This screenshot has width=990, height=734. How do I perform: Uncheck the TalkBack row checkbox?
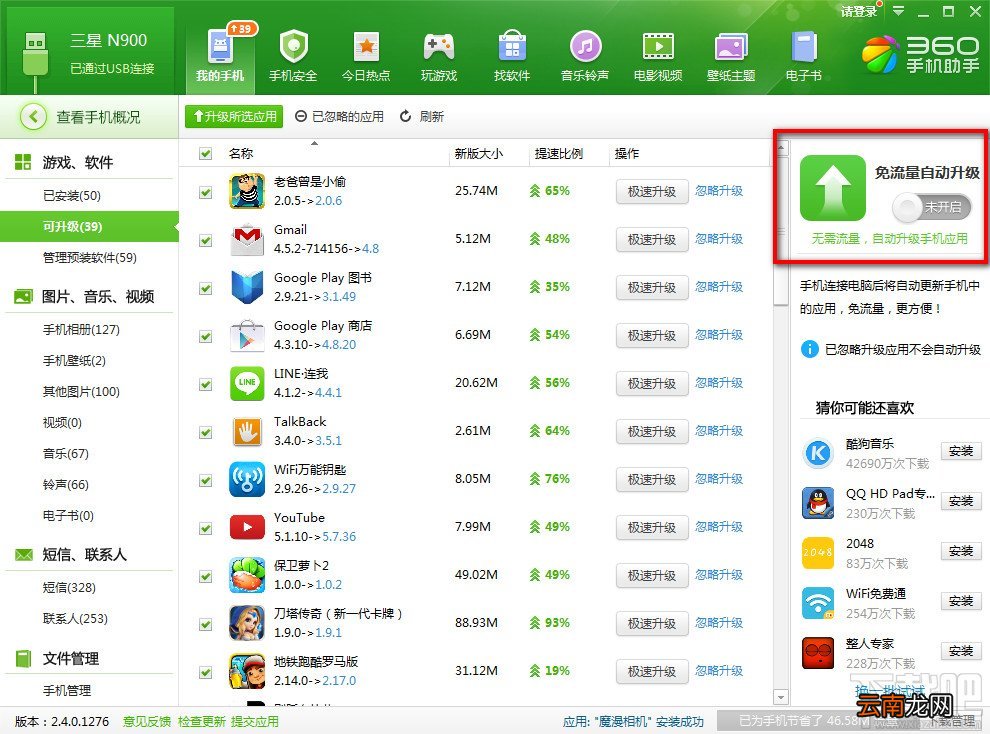tap(205, 432)
